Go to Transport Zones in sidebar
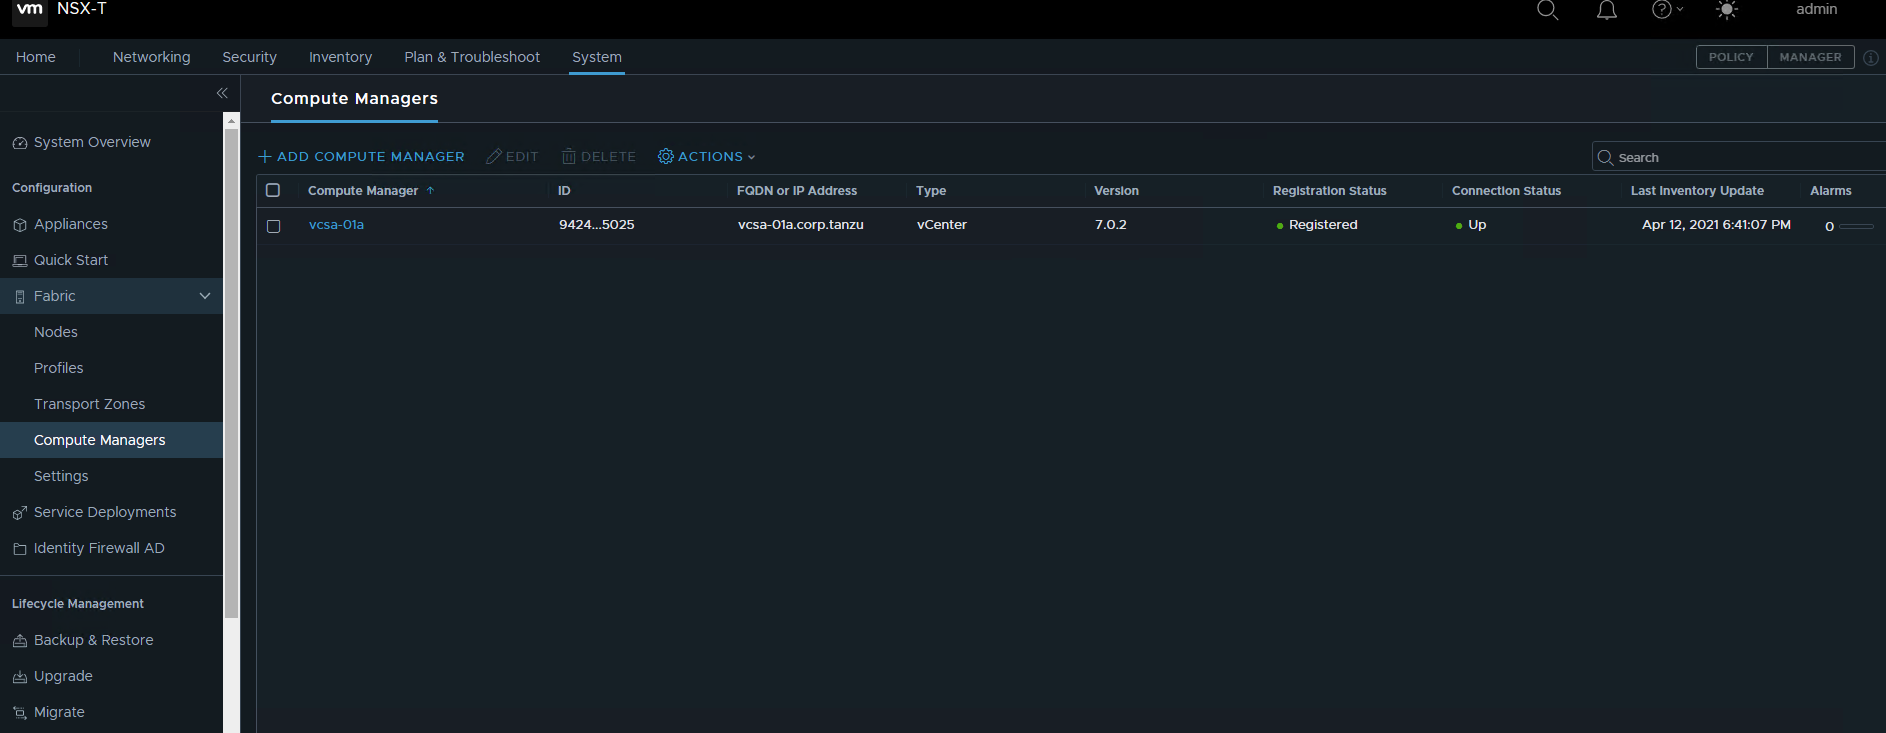This screenshot has width=1886, height=733. pos(89,404)
